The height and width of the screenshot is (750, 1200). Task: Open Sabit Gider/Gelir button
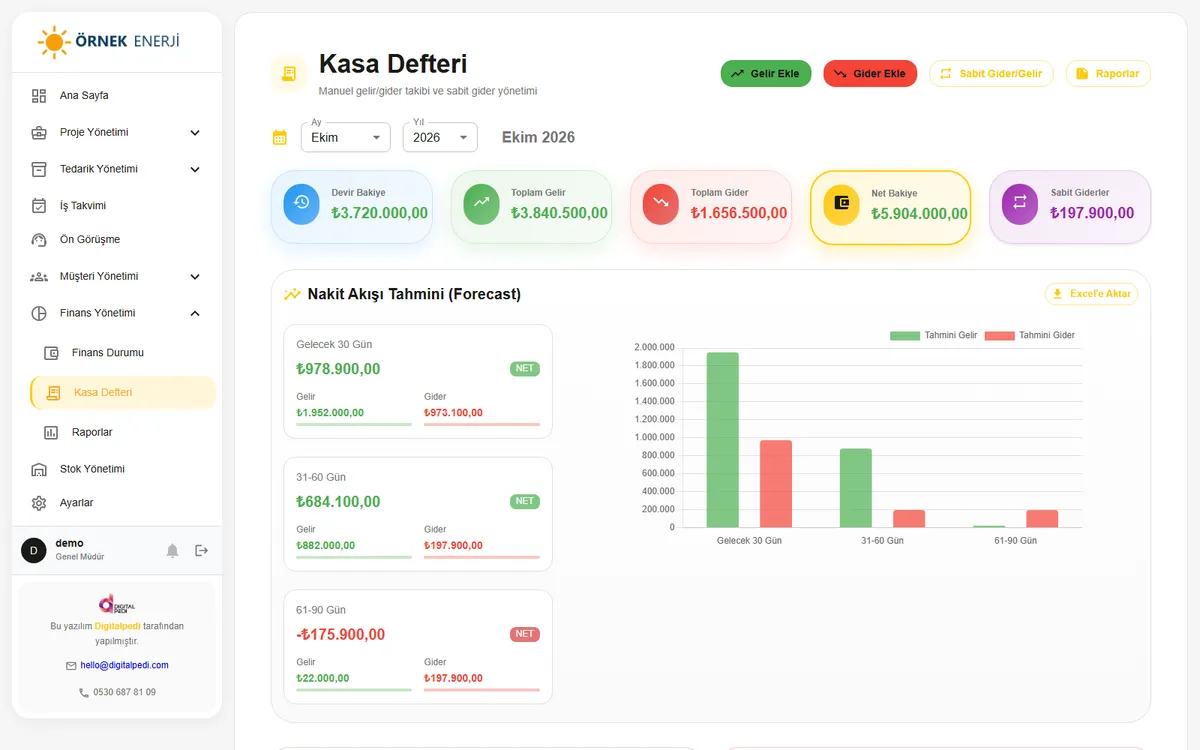point(991,74)
